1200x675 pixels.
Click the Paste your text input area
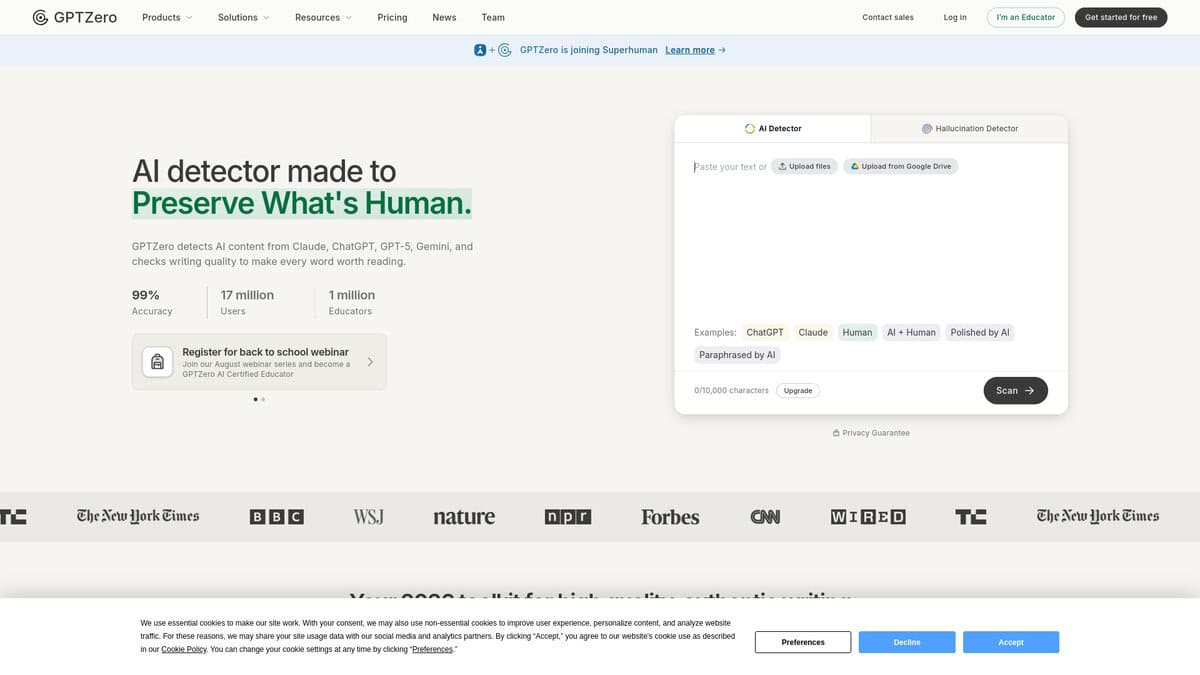point(730,167)
